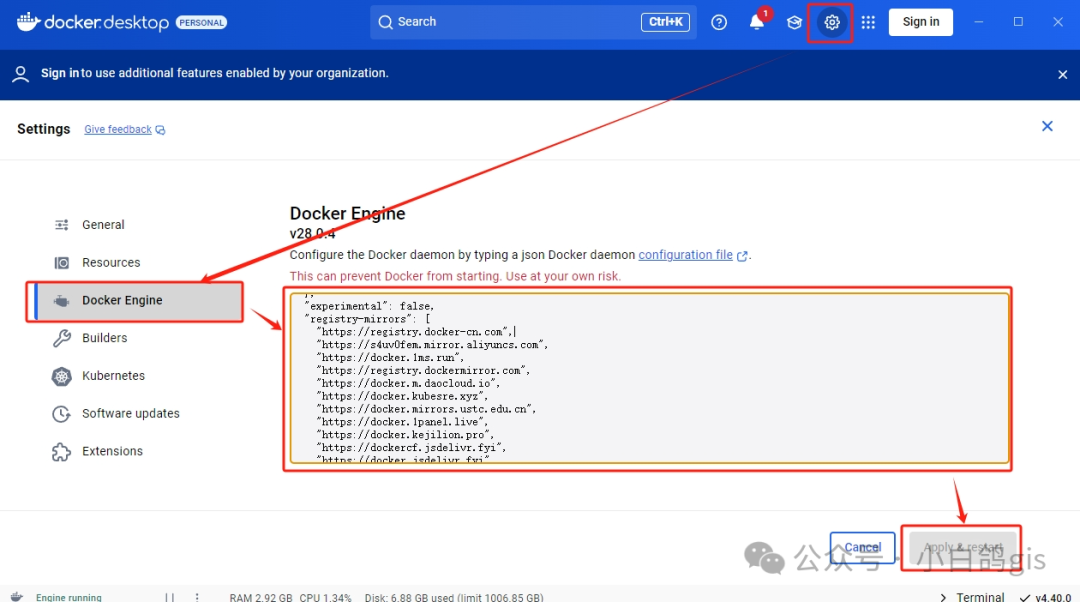1080x602 pixels.
Task: Click the s4uv0fem.mirror.aliyuncs.com mirror line
Action: pyautogui.click(x=432, y=344)
